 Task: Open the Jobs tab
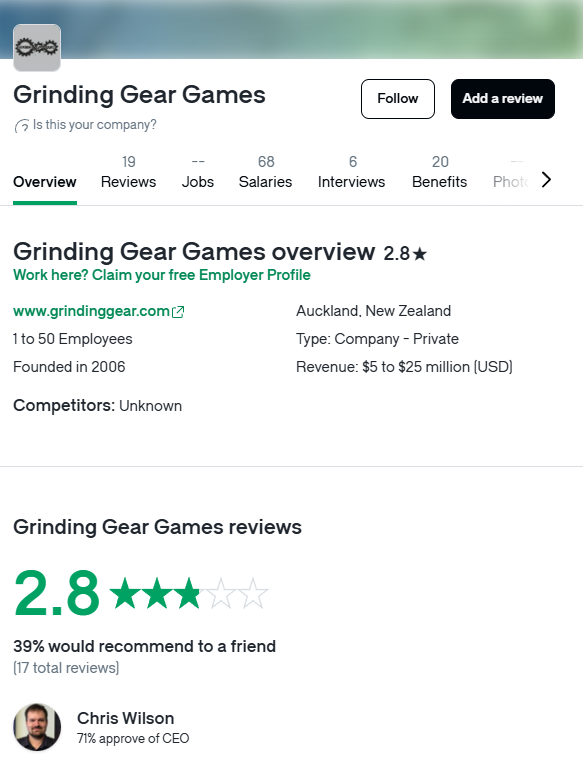pyautogui.click(x=197, y=172)
